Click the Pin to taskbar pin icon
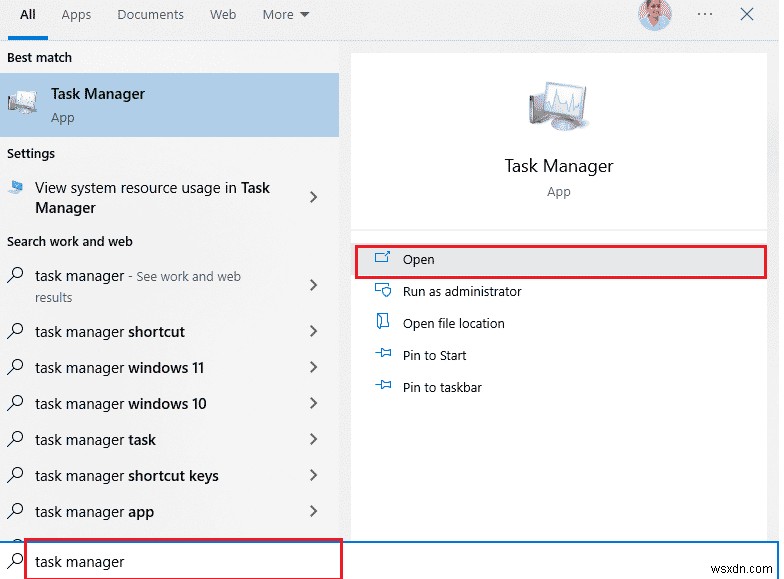 [x=382, y=387]
